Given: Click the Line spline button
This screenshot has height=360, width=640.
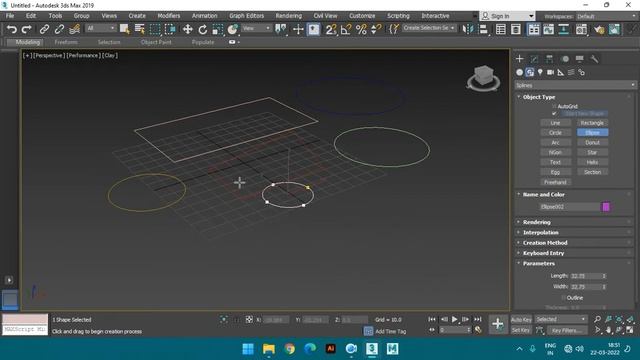Looking at the screenshot, I should coord(556,123).
